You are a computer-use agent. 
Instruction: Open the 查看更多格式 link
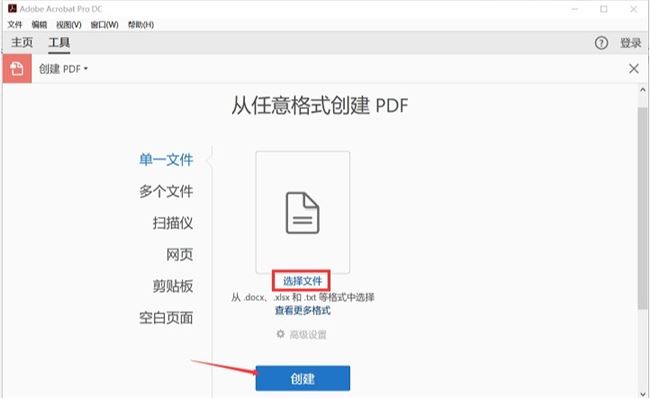click(303, 310)
